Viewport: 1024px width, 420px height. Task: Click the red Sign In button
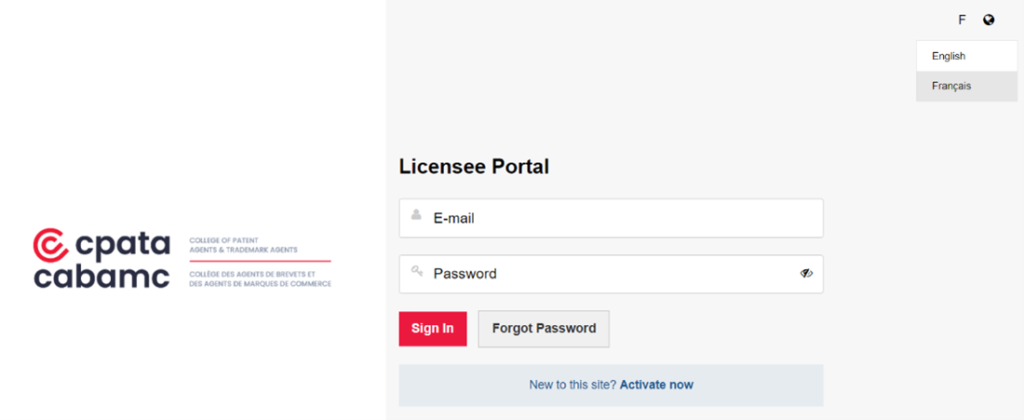432,329
